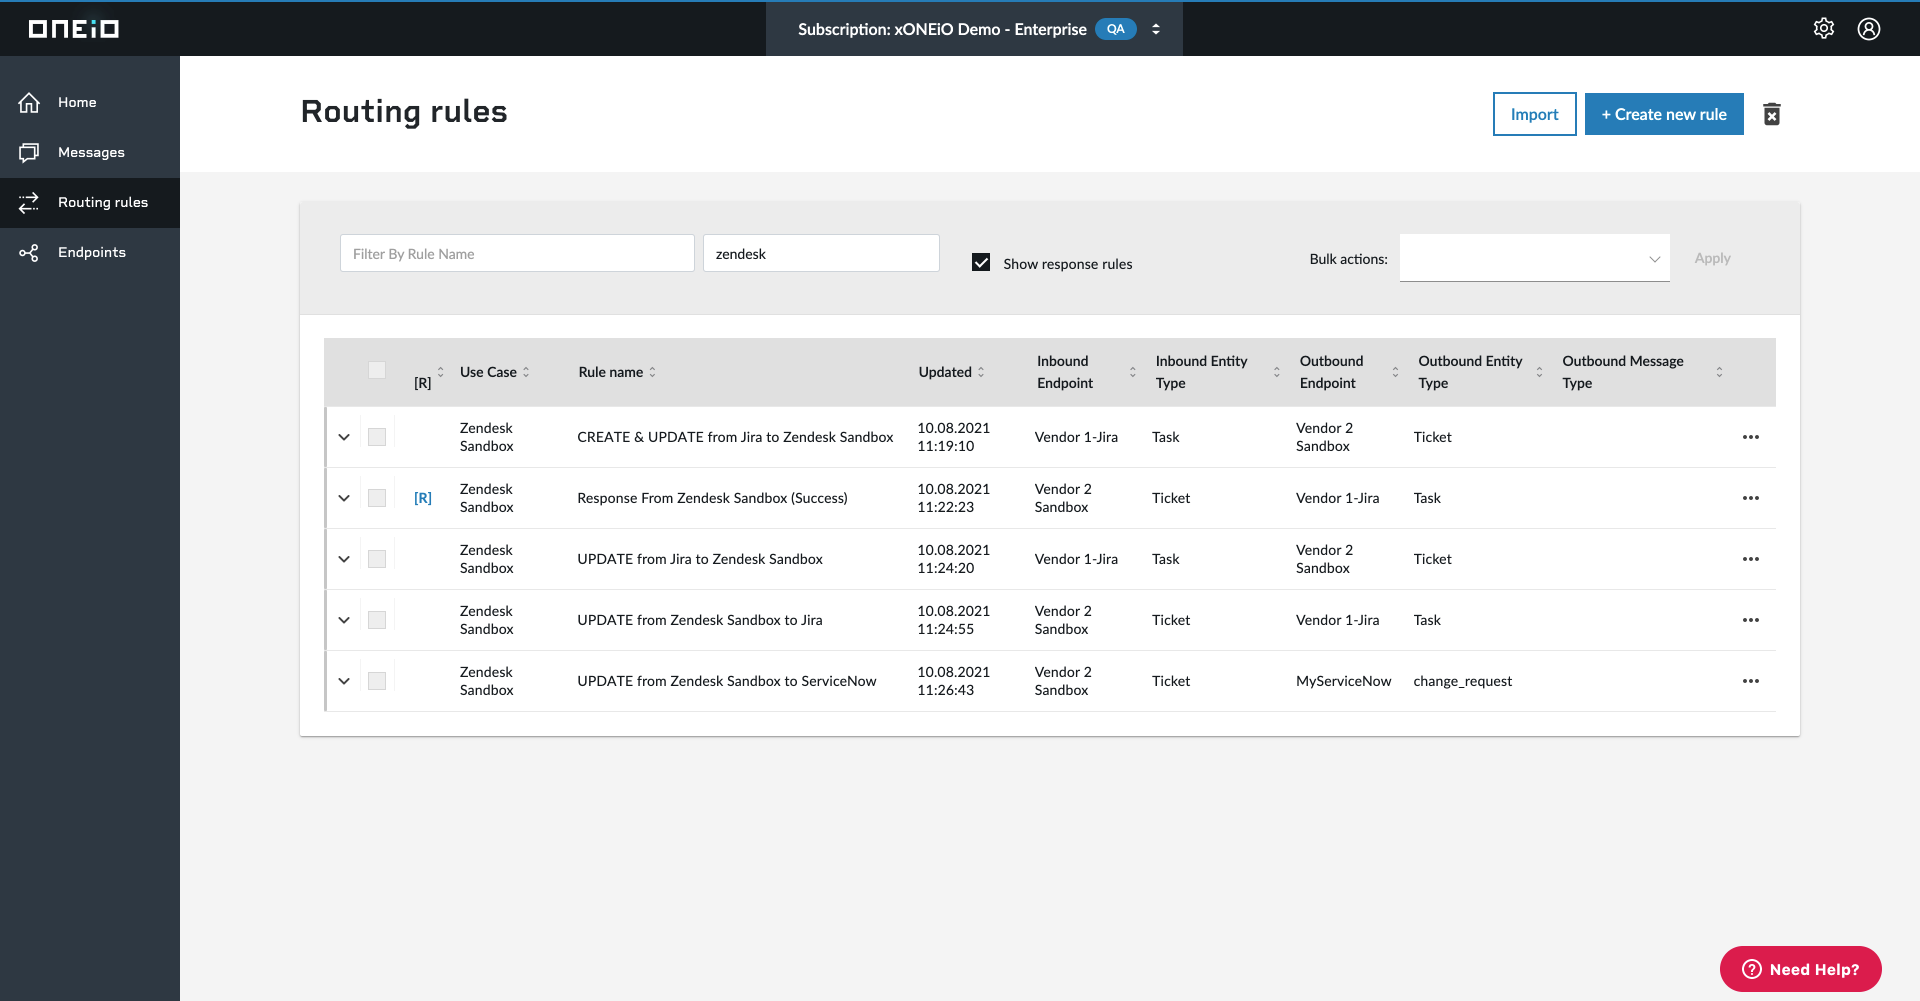The image size is (1920, 1001).
Task: Click the Home house icon
Action: (x=29, y=102)
